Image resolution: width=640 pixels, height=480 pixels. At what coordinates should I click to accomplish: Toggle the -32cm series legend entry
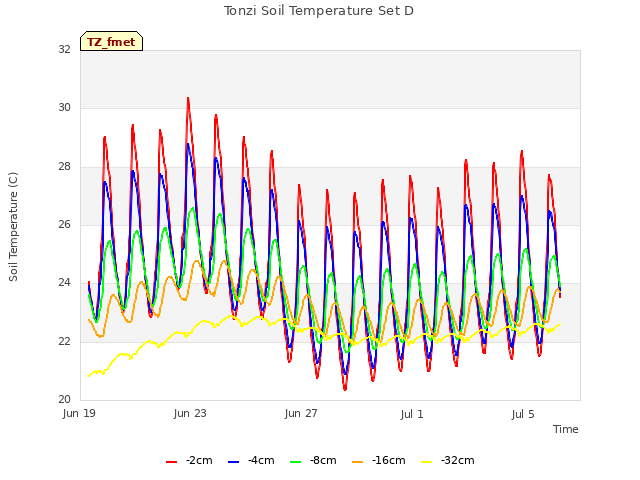447,461
